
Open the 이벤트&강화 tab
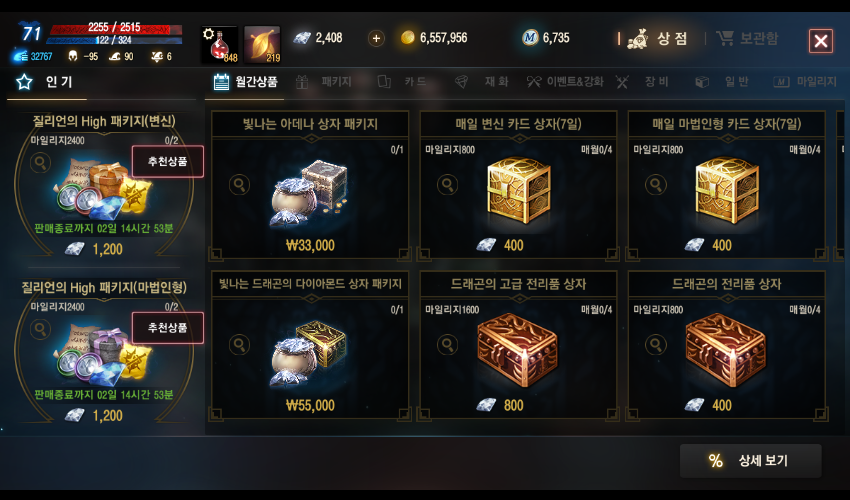564,82
